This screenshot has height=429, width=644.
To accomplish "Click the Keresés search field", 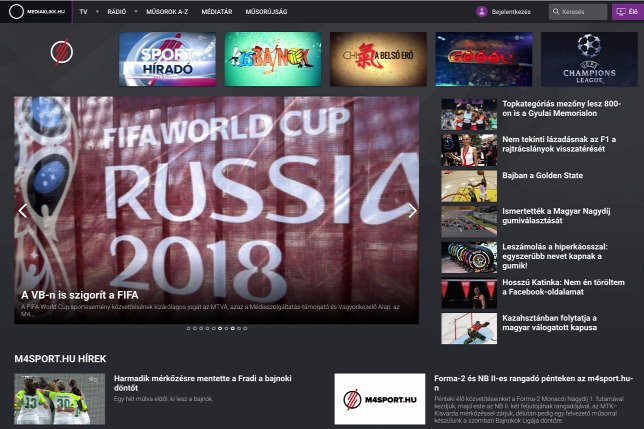I will click(578, 11).
